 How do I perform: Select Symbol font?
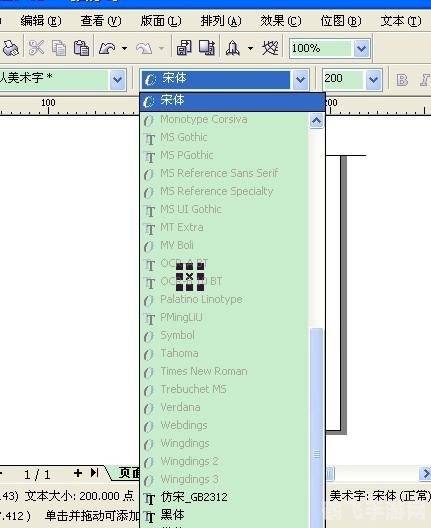(224, 335)
